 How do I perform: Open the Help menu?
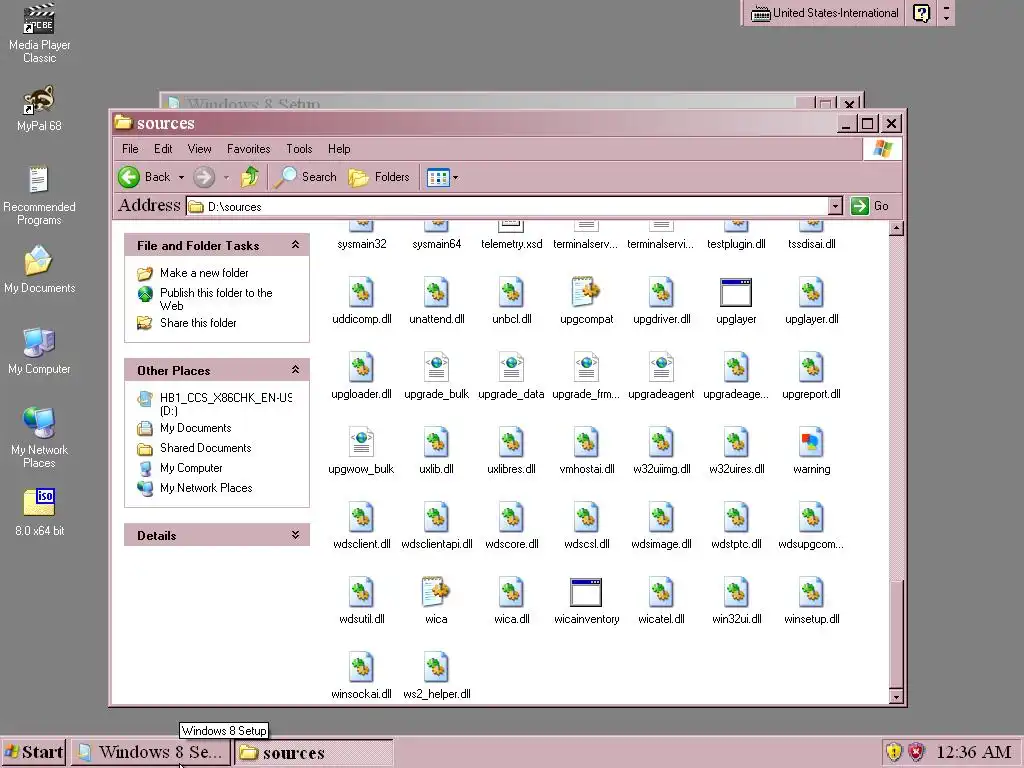[339, 149]
